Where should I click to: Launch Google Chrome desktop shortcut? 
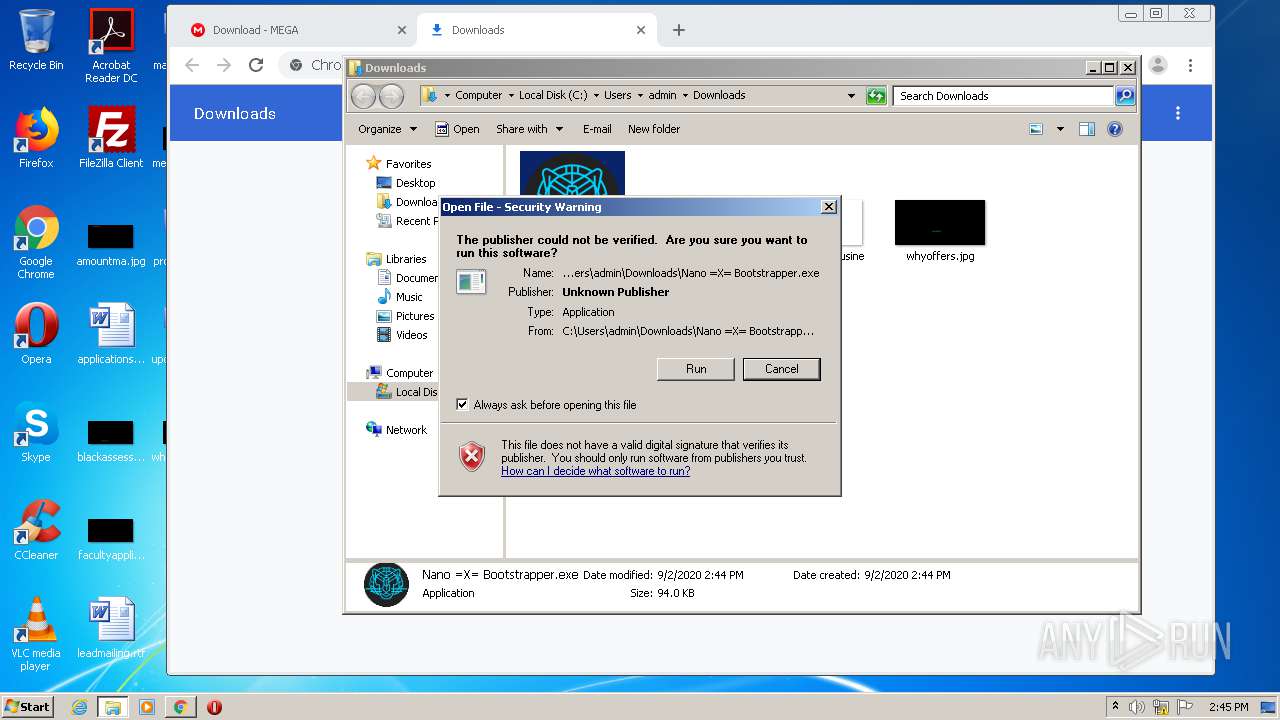[x=36, y=242]
